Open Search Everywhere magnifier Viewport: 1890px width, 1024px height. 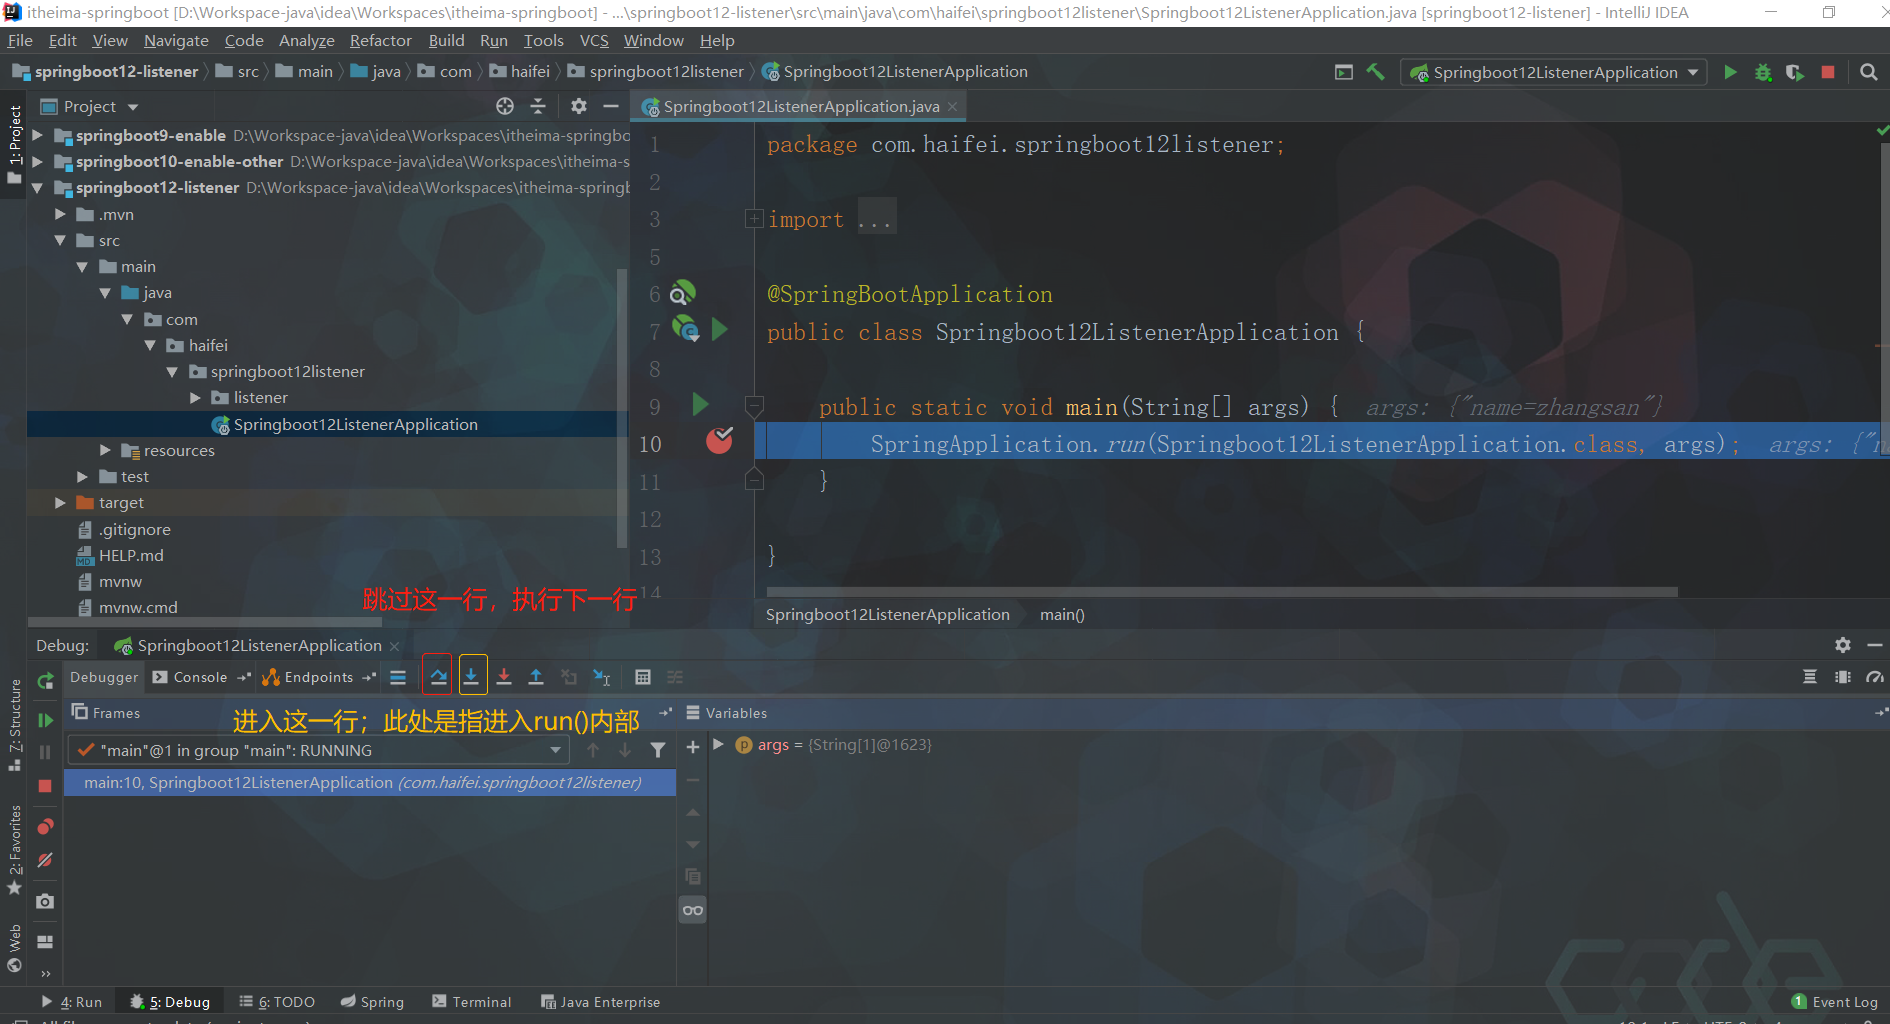click(1868, 72)
